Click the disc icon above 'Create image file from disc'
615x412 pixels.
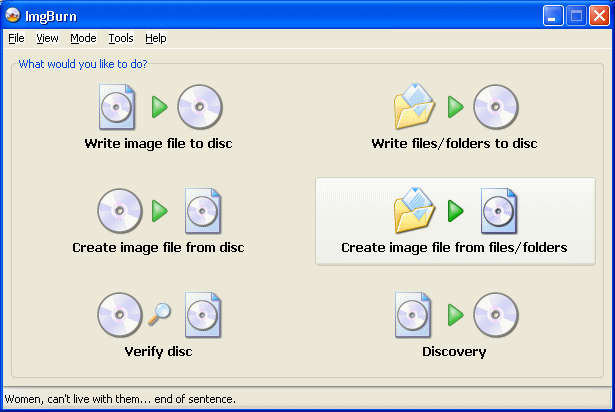pyautogui.click(x=120, y=211)
